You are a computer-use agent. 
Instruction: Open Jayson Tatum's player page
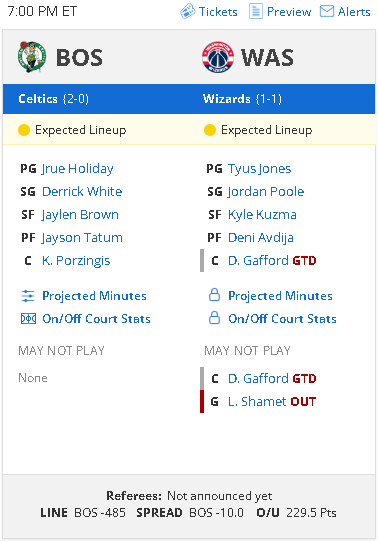[82, 238]
